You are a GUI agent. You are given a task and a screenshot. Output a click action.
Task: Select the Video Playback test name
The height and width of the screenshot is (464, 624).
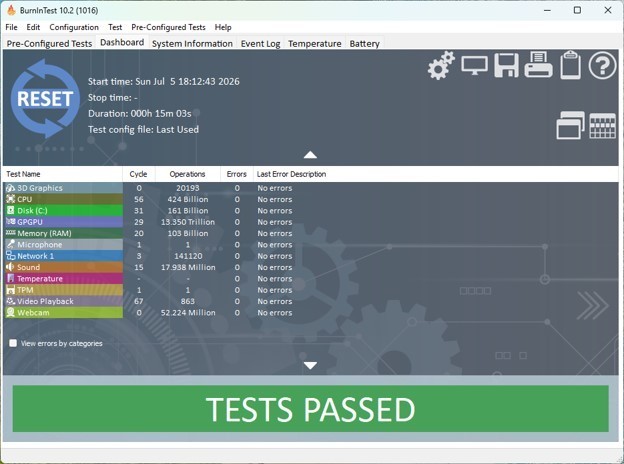click(x=45, y=301)
